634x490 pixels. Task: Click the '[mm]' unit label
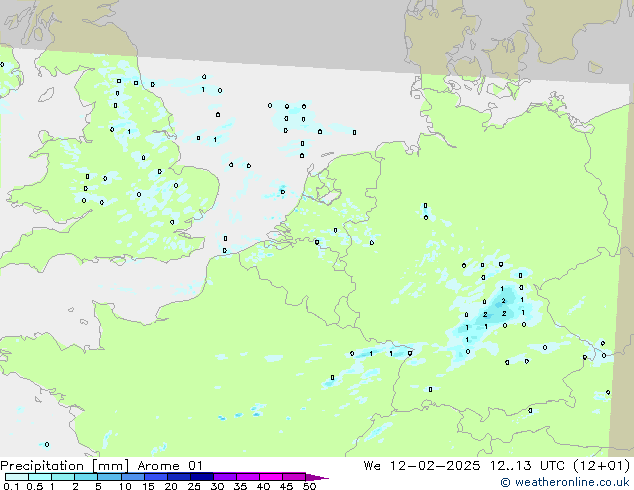110,466
